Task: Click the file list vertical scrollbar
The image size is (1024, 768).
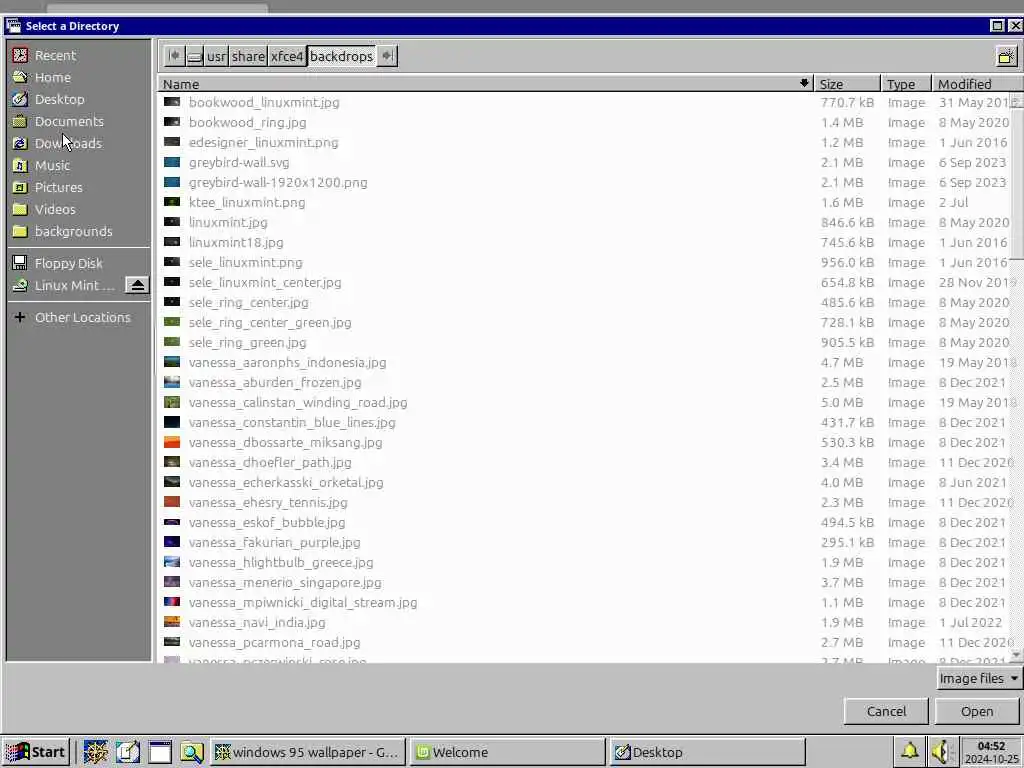Action: tap(1017, 183)
